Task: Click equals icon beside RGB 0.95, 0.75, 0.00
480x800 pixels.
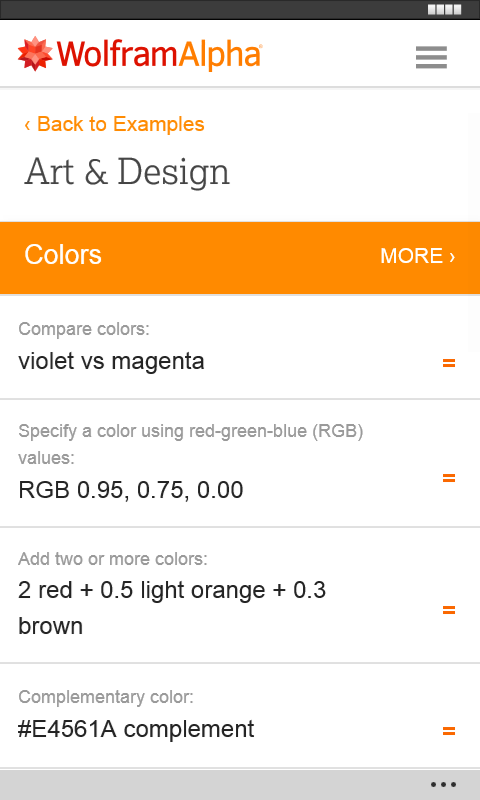Action: (x=448, y=478)
